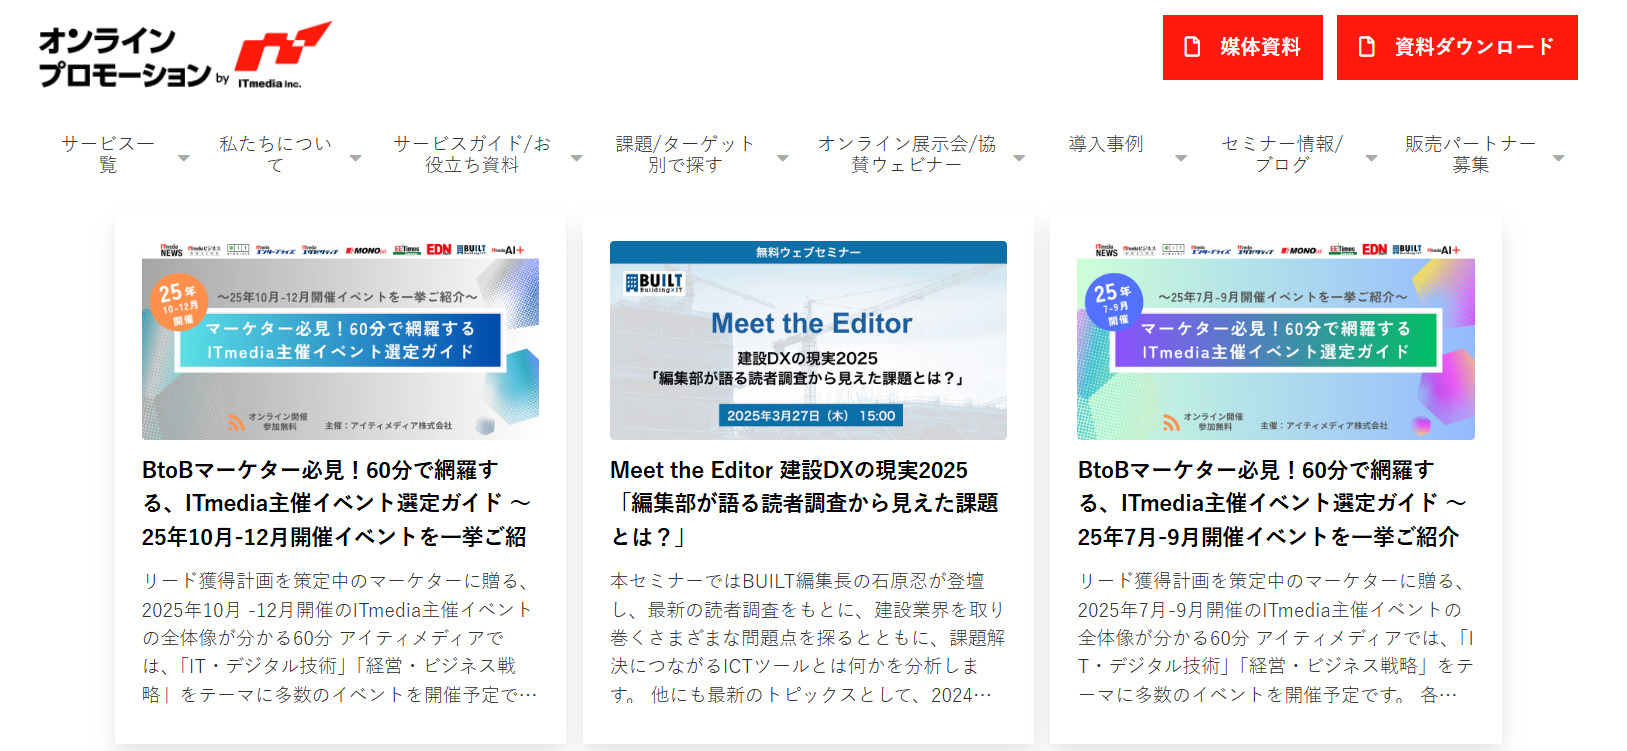Click the orange 25年 10-12月 badge
Screen dimensions: 1627x751
[x=179, y=303]
